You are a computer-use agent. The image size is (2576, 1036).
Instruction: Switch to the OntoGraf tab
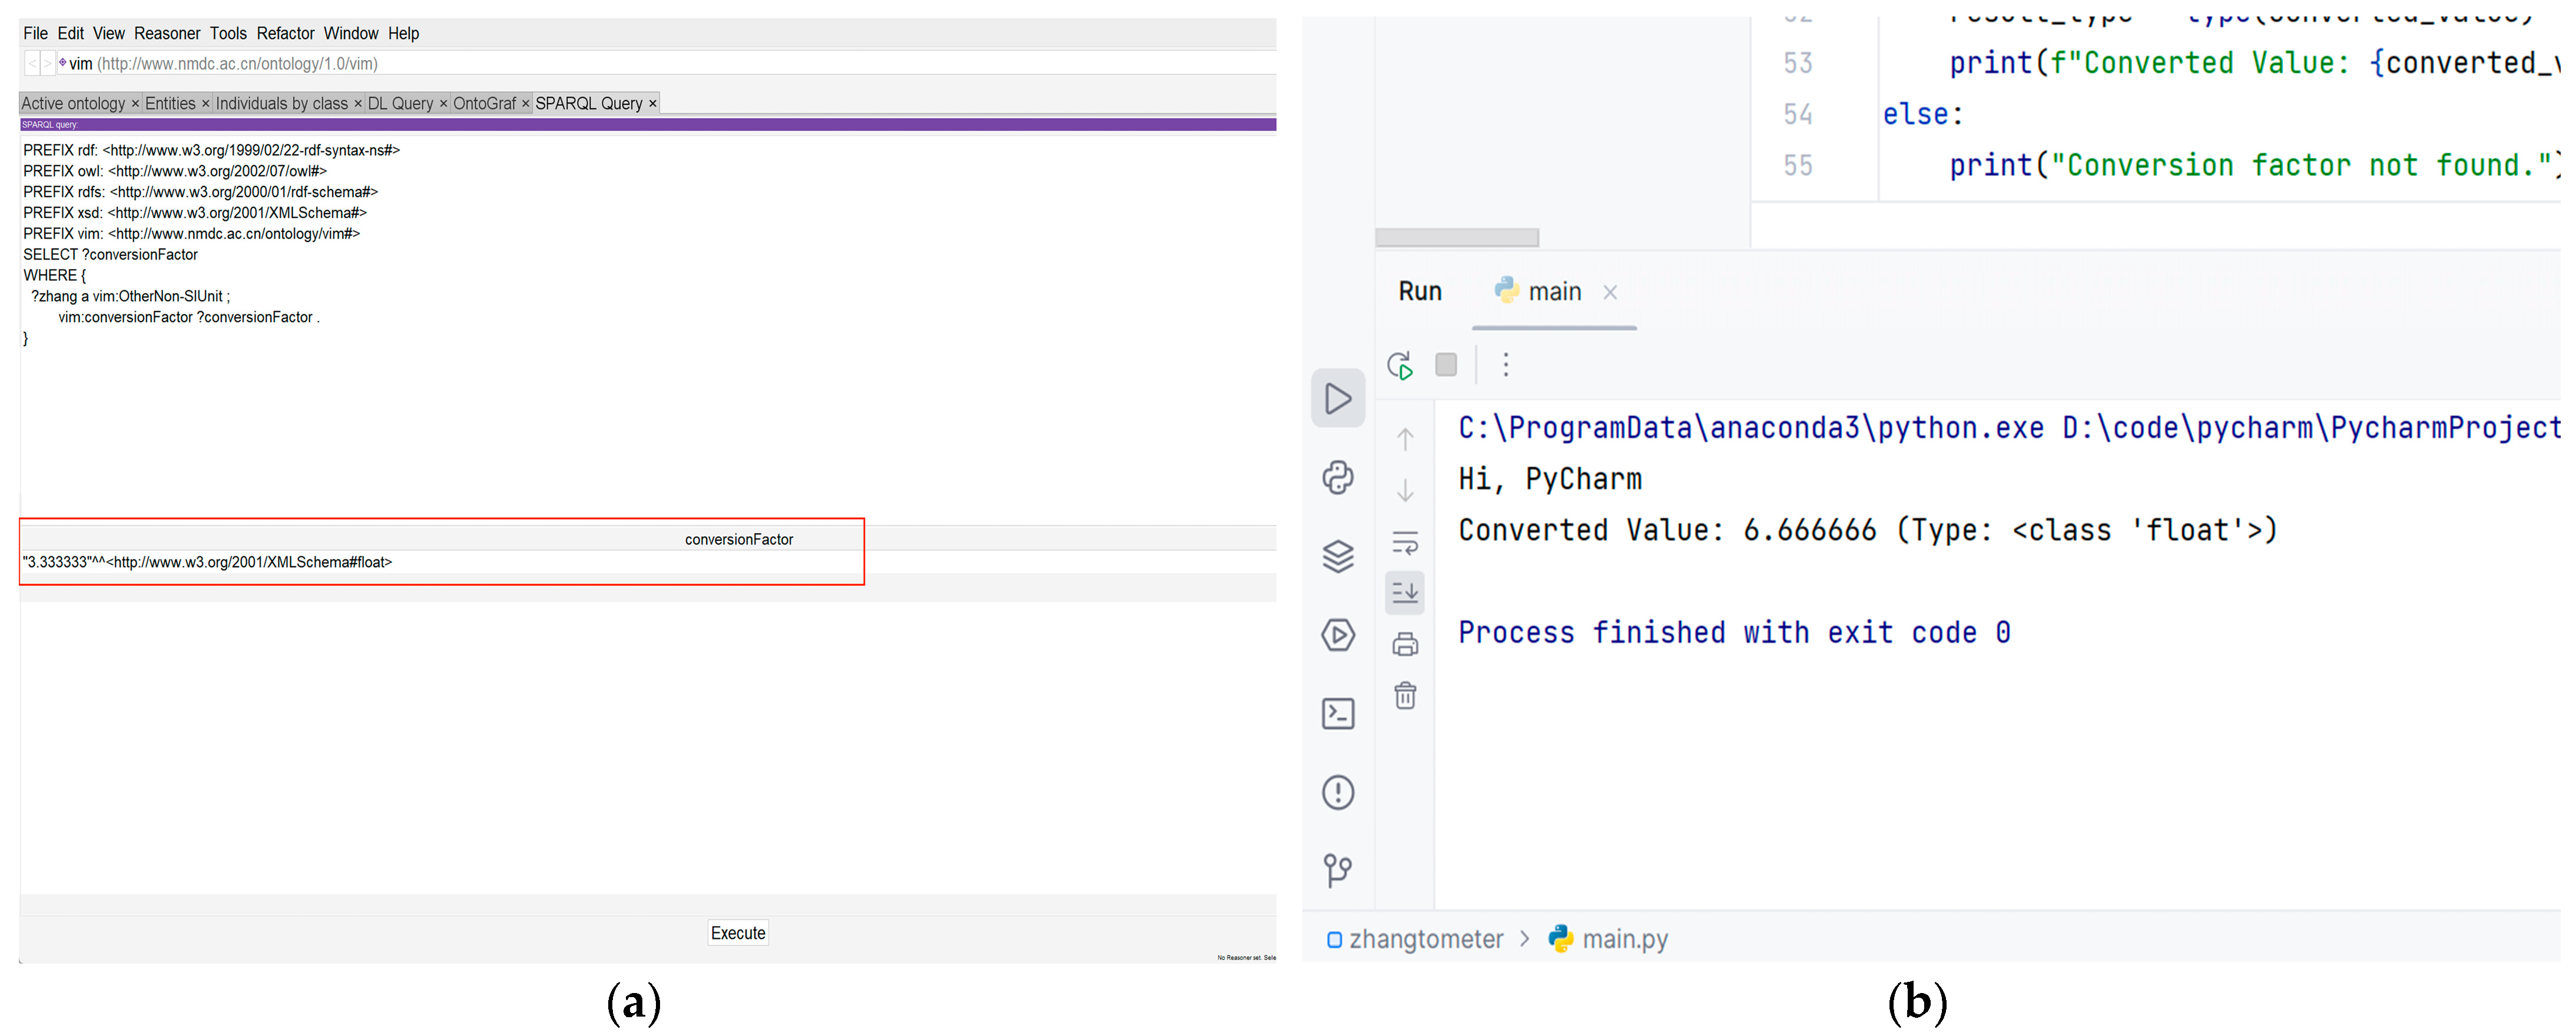click(484, 104)
